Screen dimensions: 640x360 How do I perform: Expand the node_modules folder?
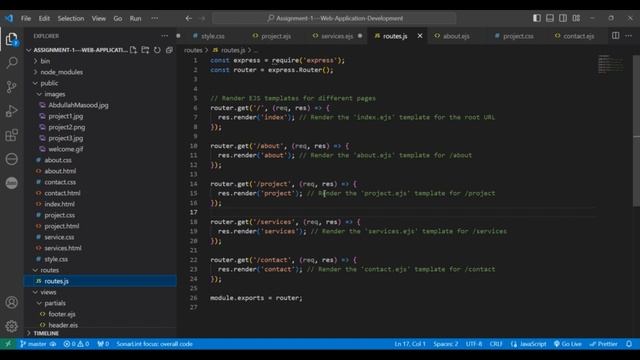pos(61,72)
